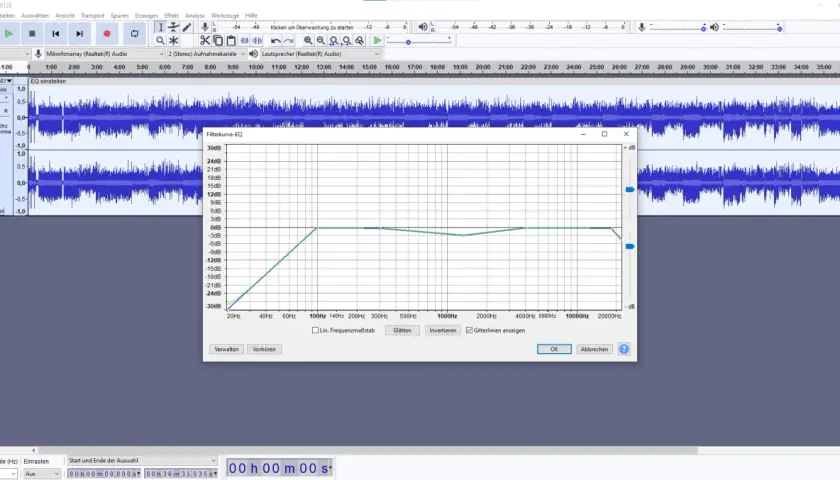The width and height of the screenshot is (840, 480).
Task: Click the Verwalten button
Action: click(x=227, y=349)
